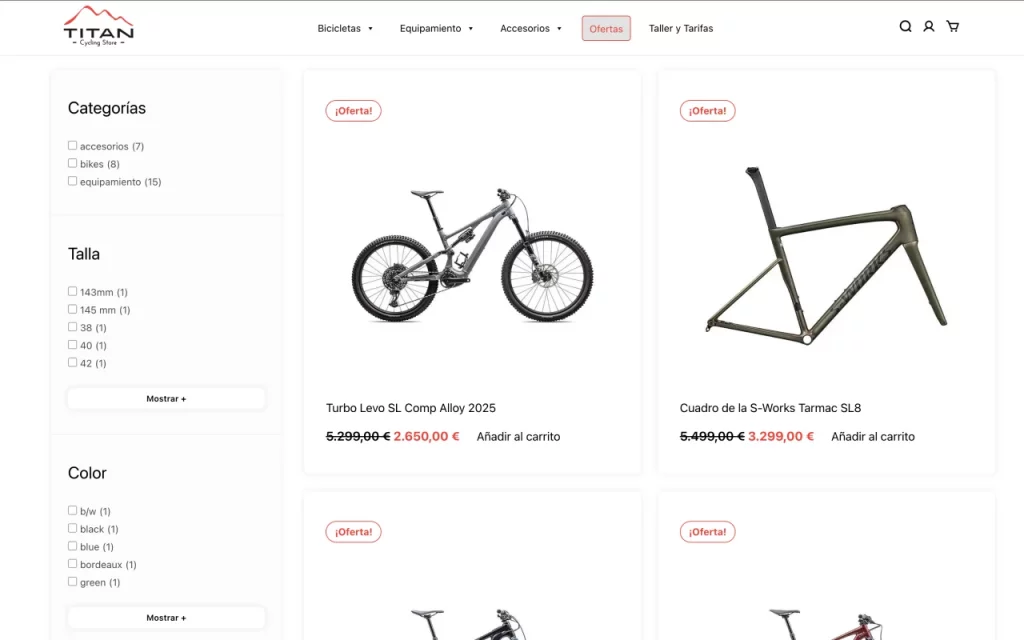Click Mostrar + under Color filters
Image resolution: width=1024 pixels, height=640 pixels.
click(166, 617)
